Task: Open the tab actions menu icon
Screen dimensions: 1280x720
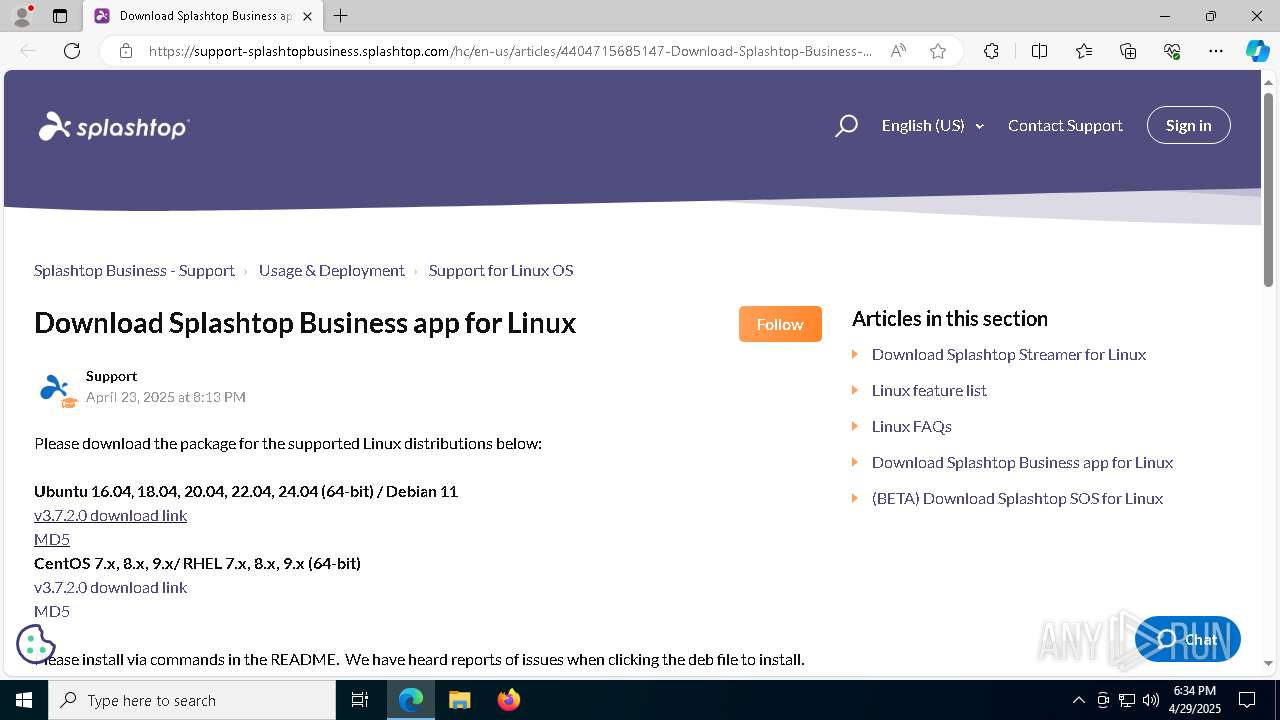Action: (x=60, y=16)
